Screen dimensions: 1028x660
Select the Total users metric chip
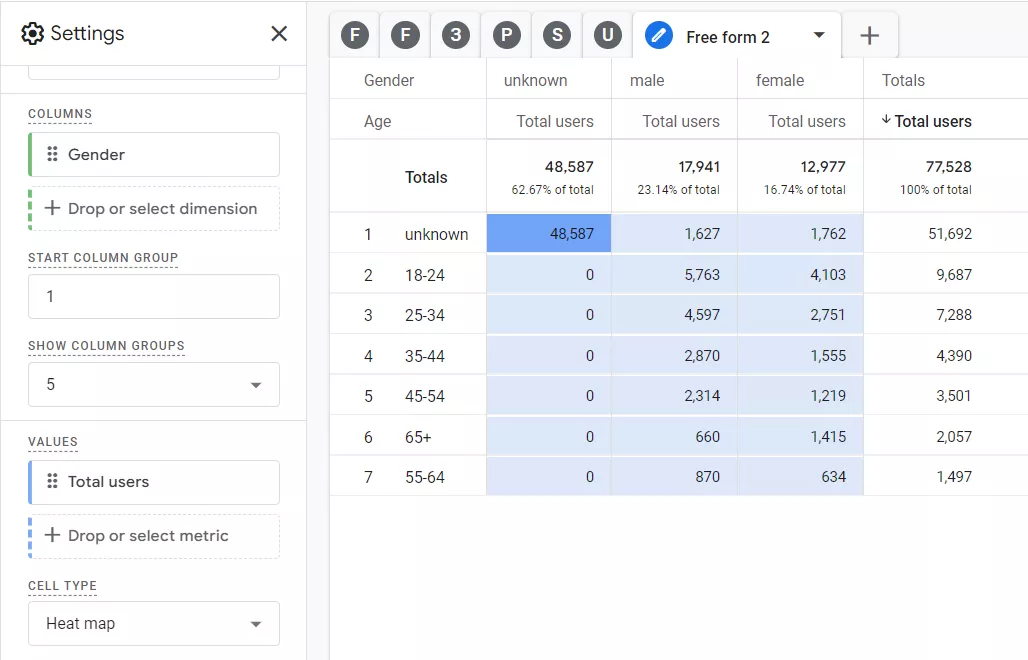pyautogui.click(x=154, y=482)
